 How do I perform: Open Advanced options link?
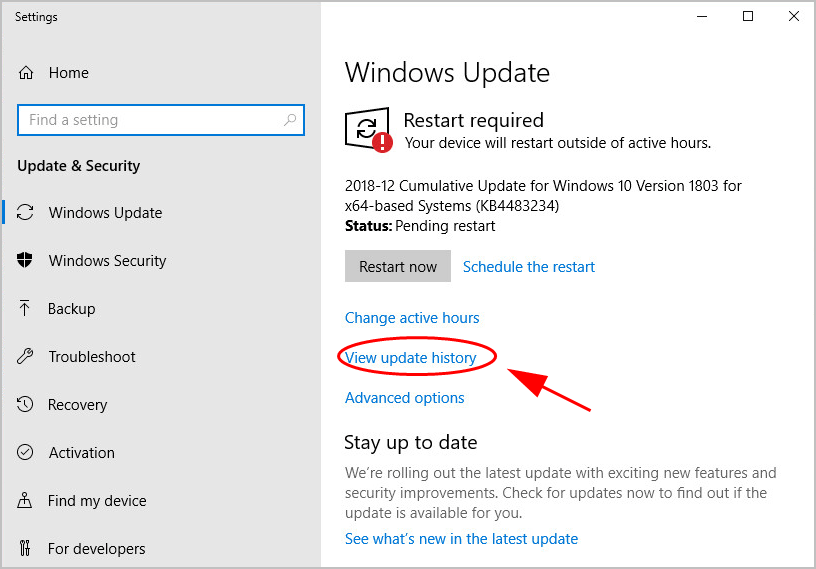click(x=405, y=398)
